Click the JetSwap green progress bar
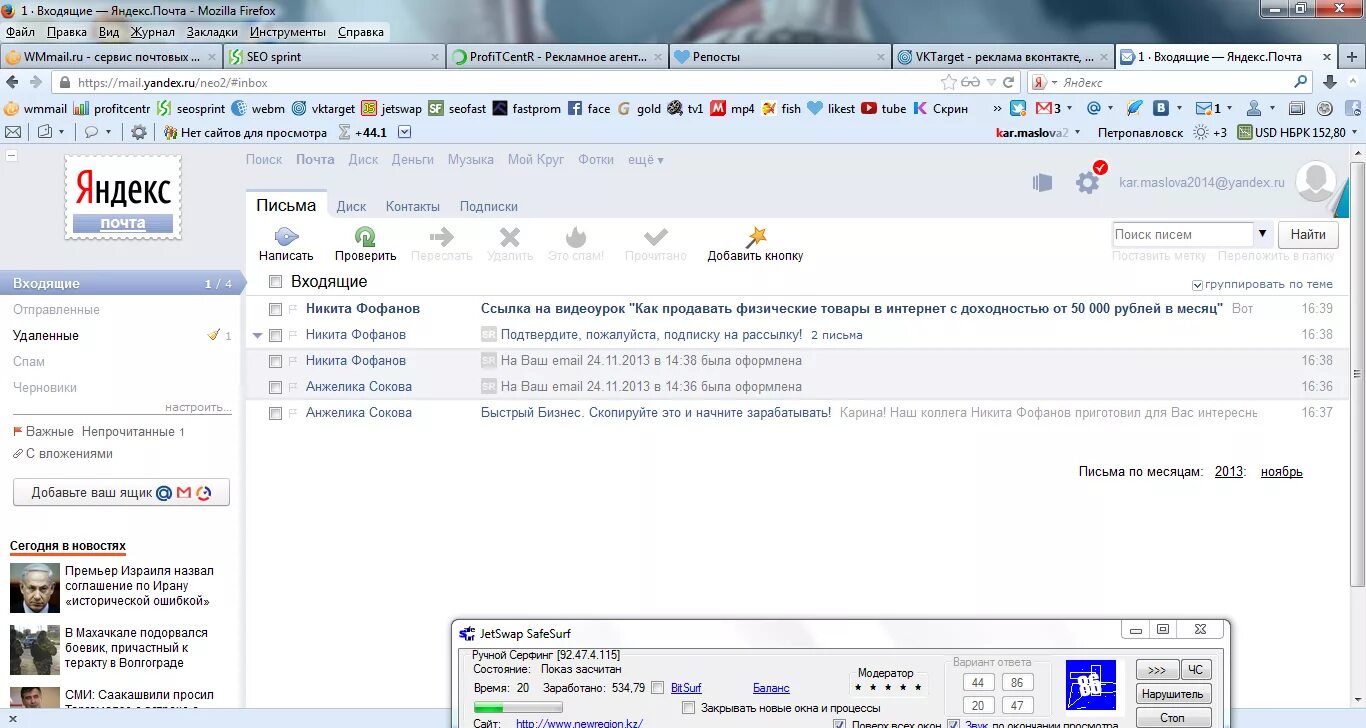This screenshot has height=728, width=1366. (518, 707)
